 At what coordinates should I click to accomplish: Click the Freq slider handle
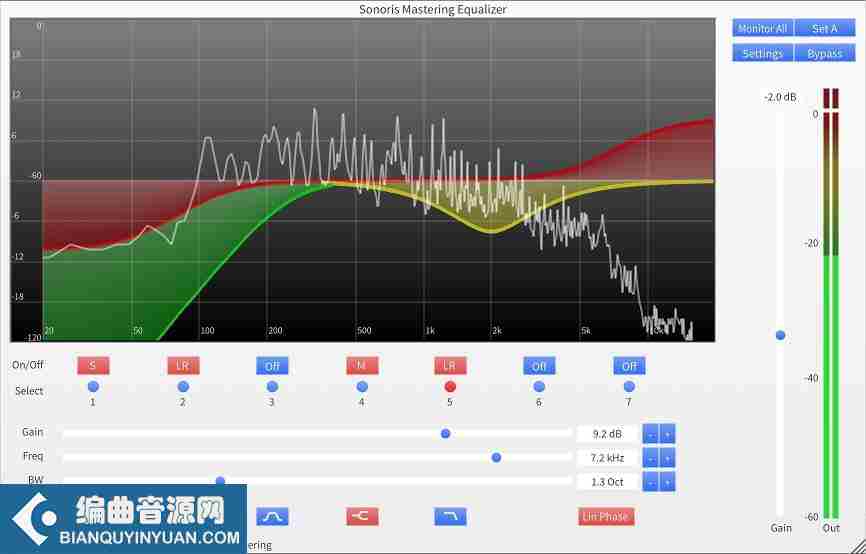[x=496, y=457]
